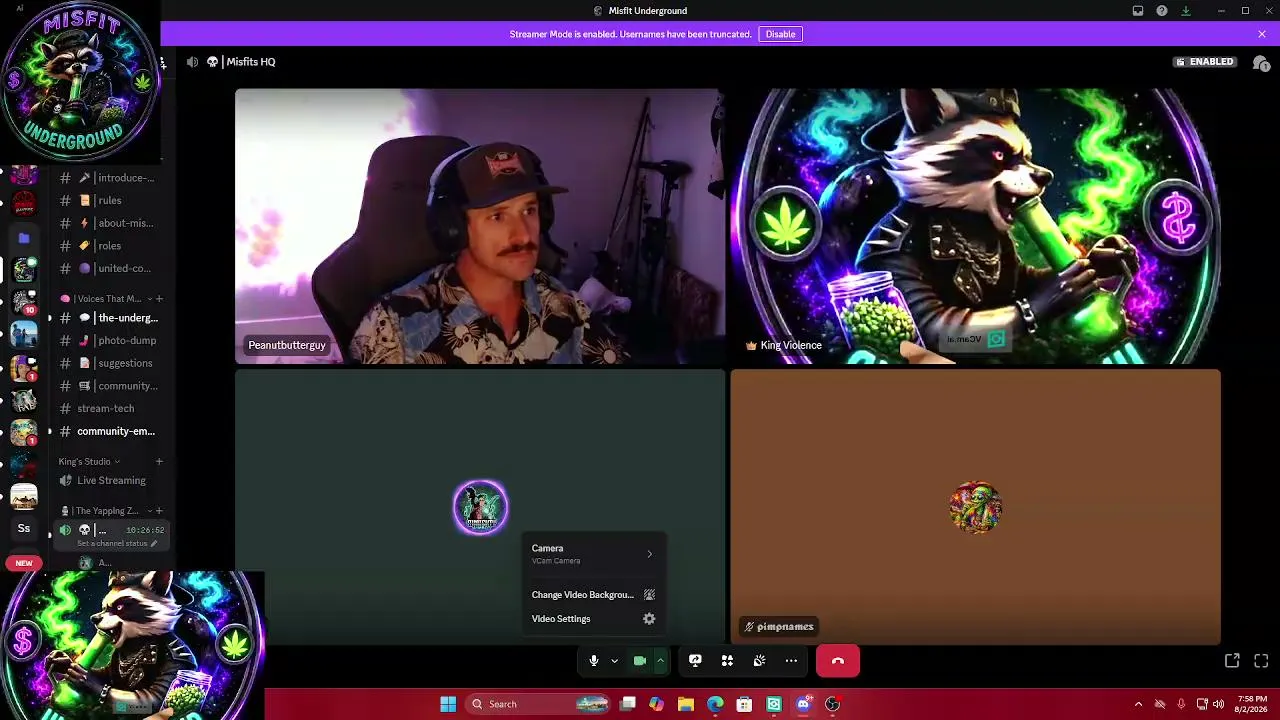Enter full screen mode
Viewport: 1280px width, 720px height.
tap(1261, 661)
